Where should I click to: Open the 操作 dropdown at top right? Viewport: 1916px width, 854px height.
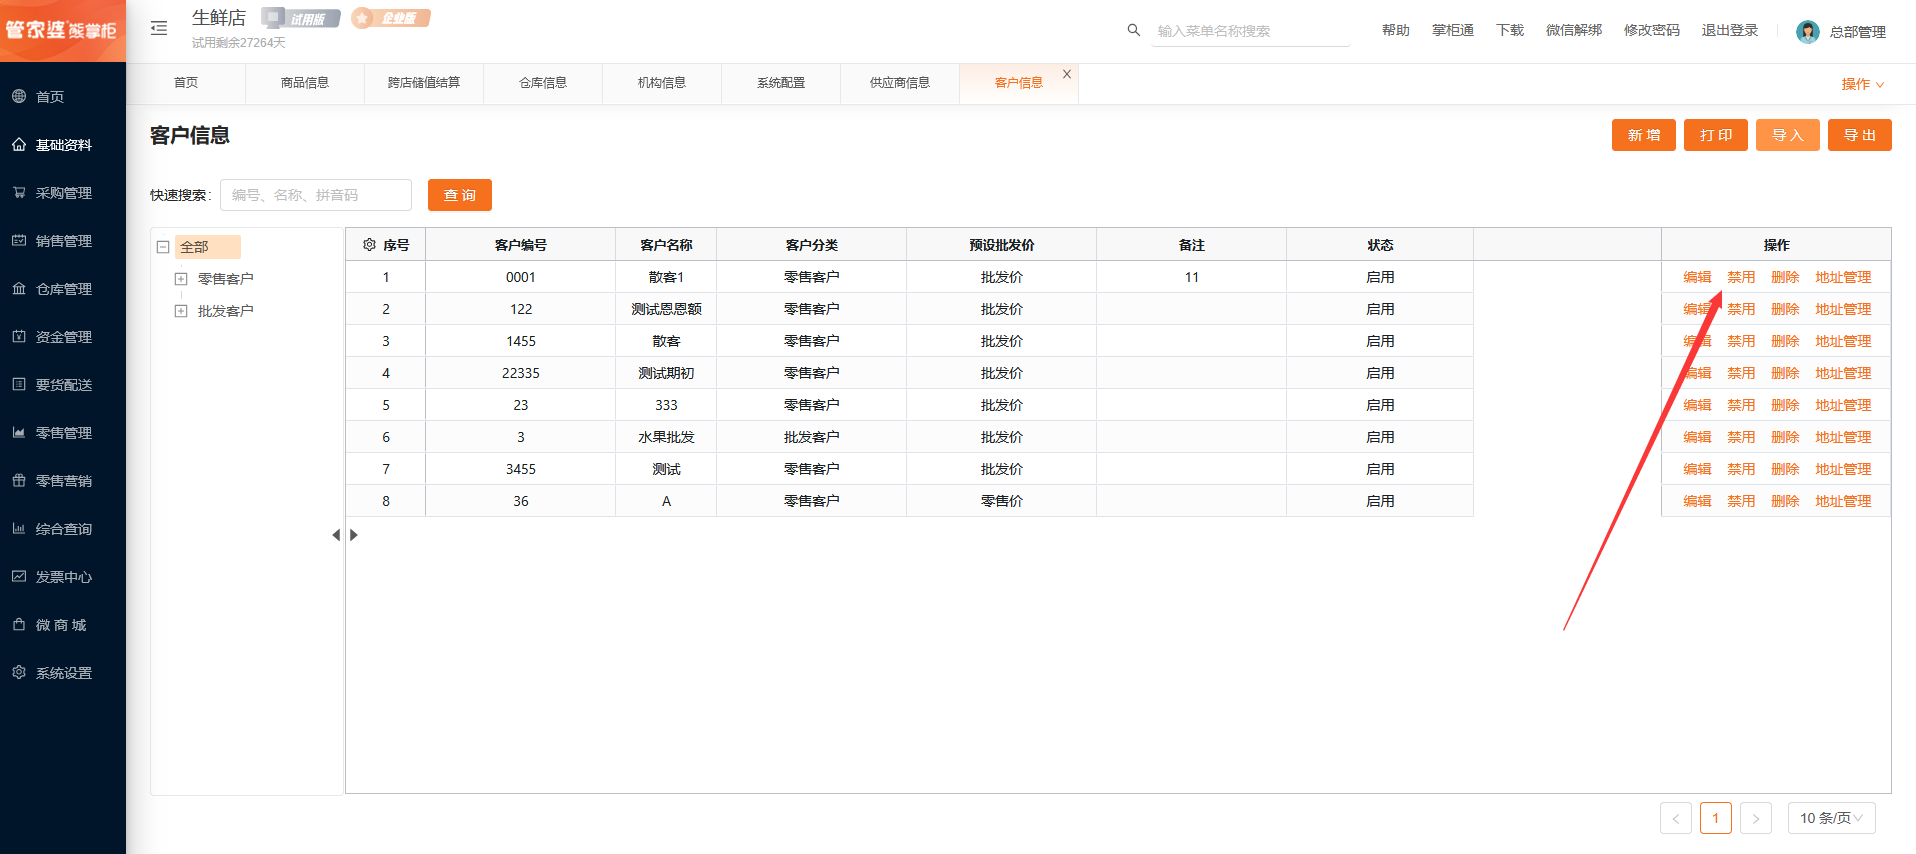tap(1863, 84)
